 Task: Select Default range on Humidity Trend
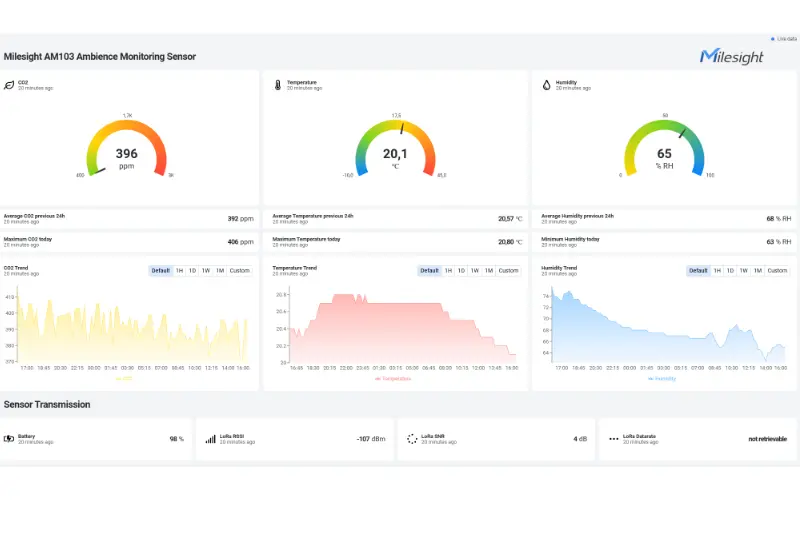[x=698, y=271]
